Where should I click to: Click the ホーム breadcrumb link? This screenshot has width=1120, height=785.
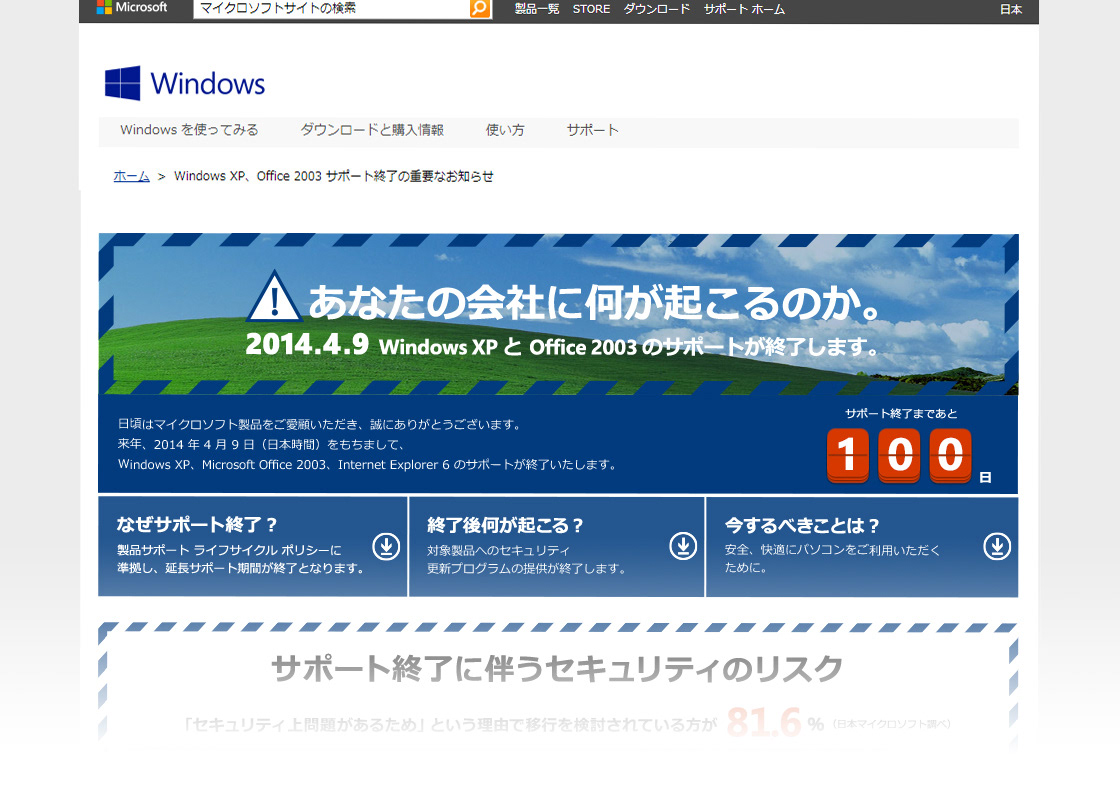coord(131,176)
